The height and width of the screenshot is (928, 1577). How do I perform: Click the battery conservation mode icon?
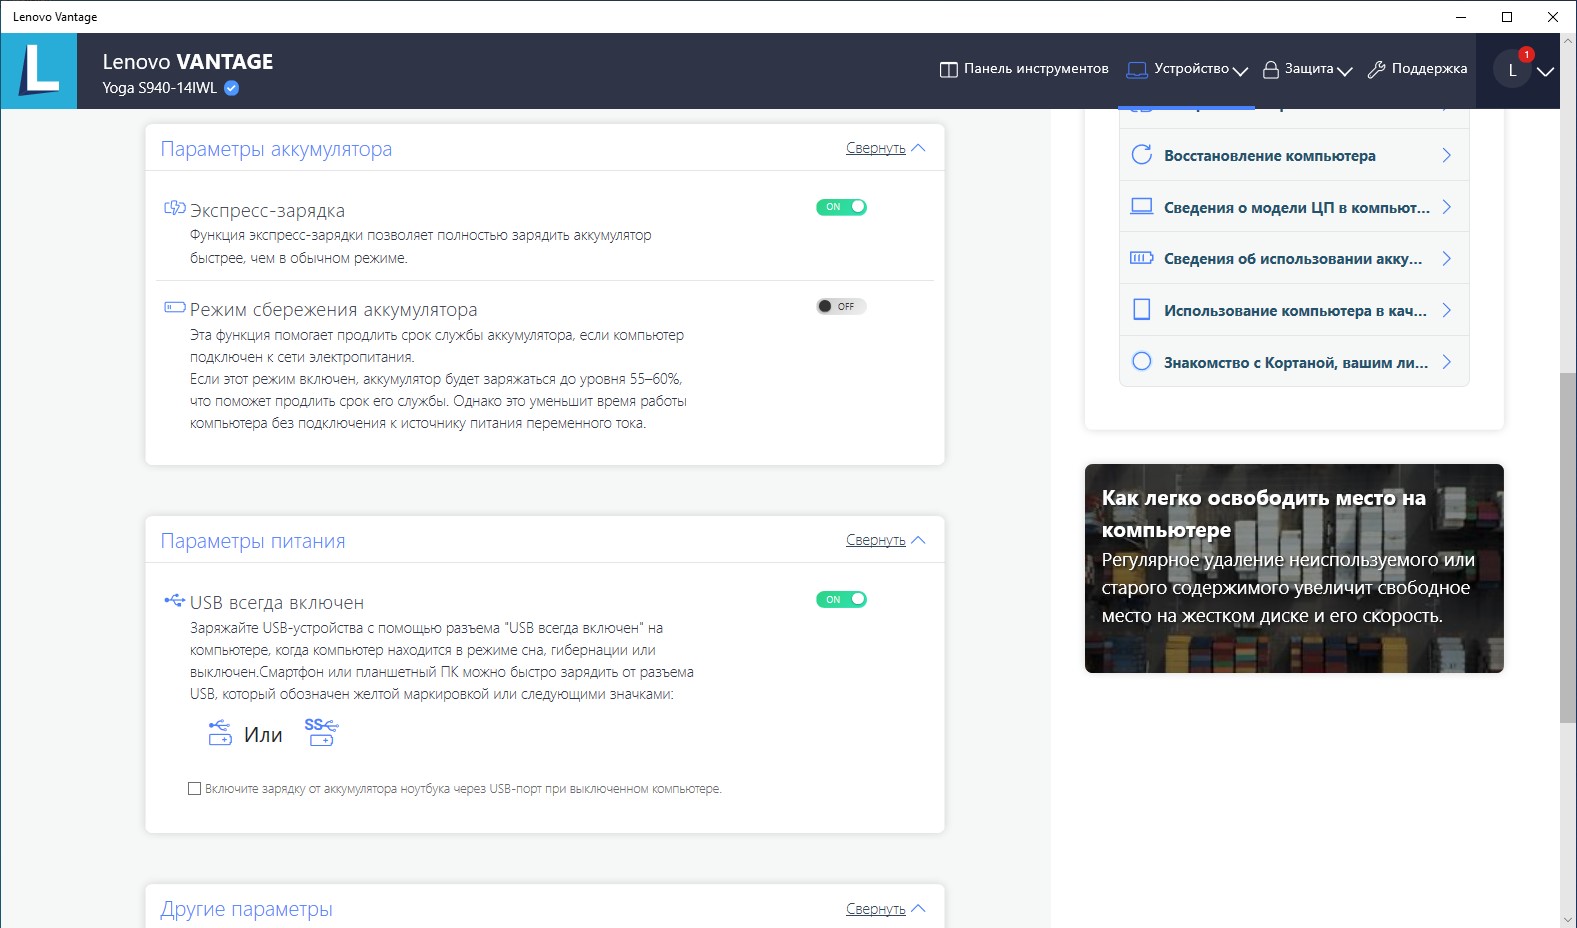tap(175, 307)
